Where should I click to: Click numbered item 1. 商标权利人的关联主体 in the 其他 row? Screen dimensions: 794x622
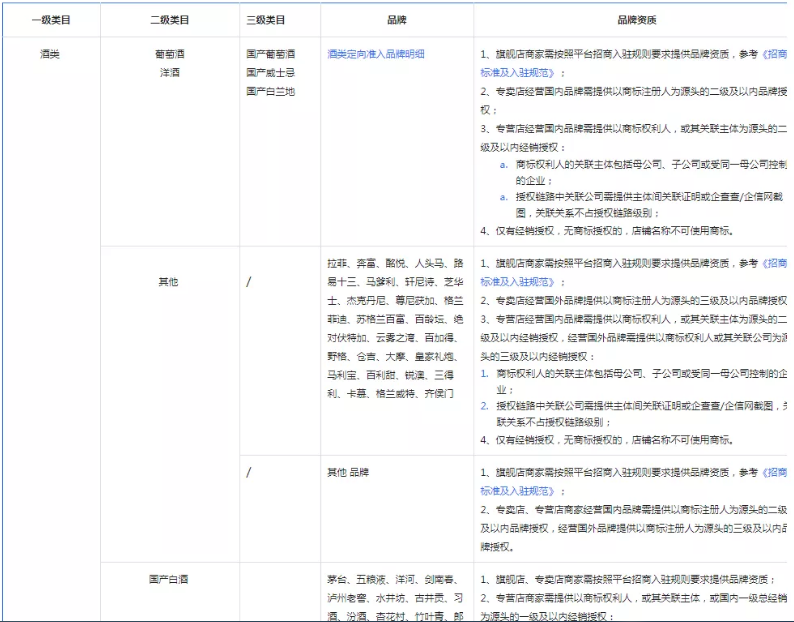tap(633, 373)
